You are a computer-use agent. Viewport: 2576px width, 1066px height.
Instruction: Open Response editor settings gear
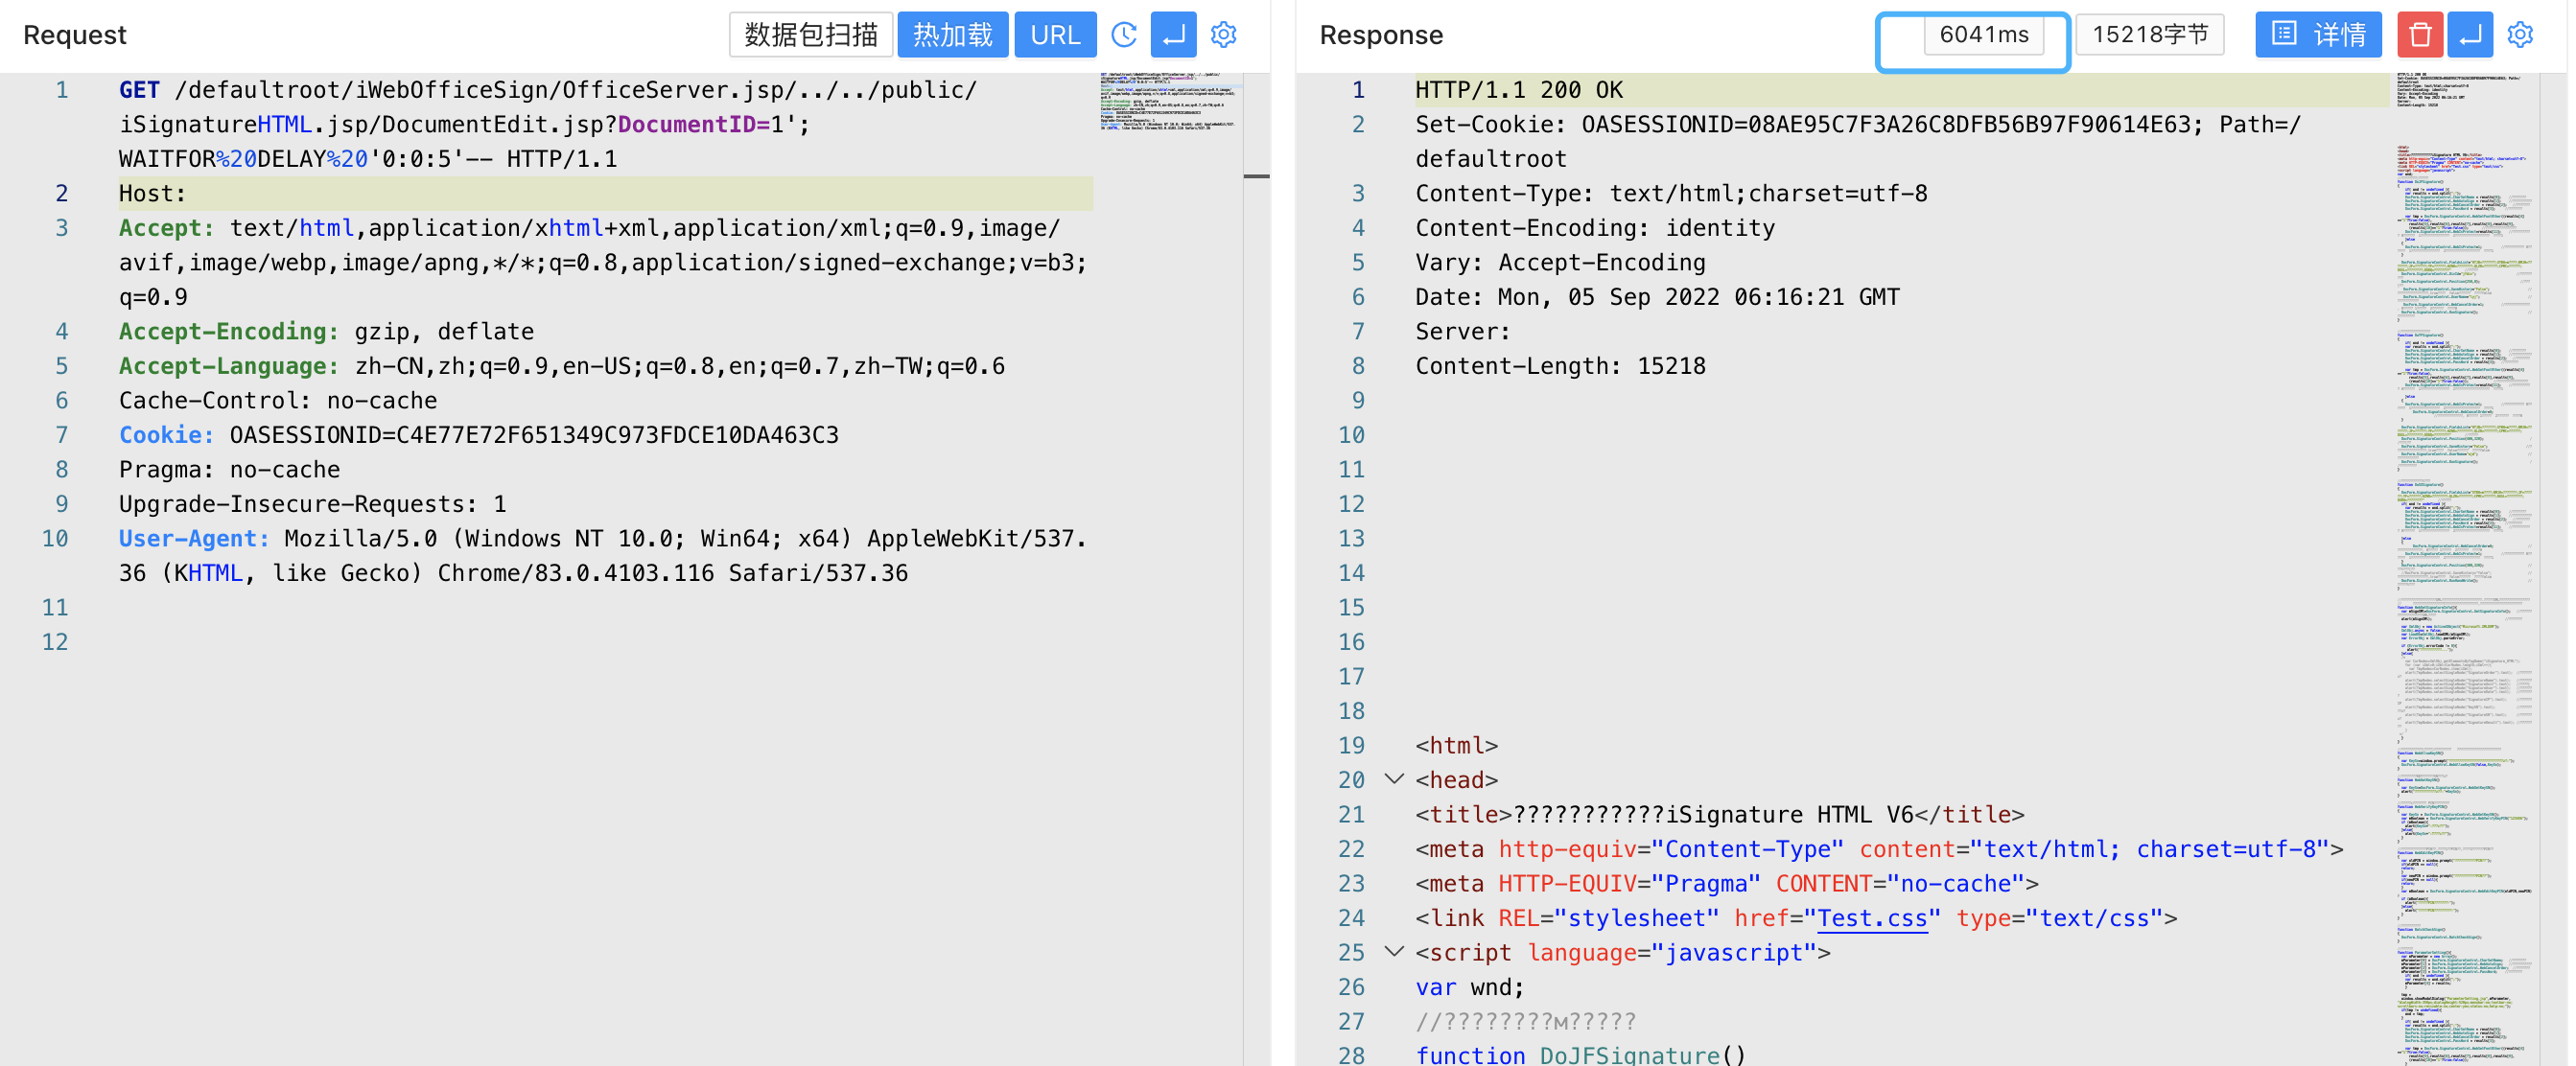pyautogui.click(x=2520, y=35)
